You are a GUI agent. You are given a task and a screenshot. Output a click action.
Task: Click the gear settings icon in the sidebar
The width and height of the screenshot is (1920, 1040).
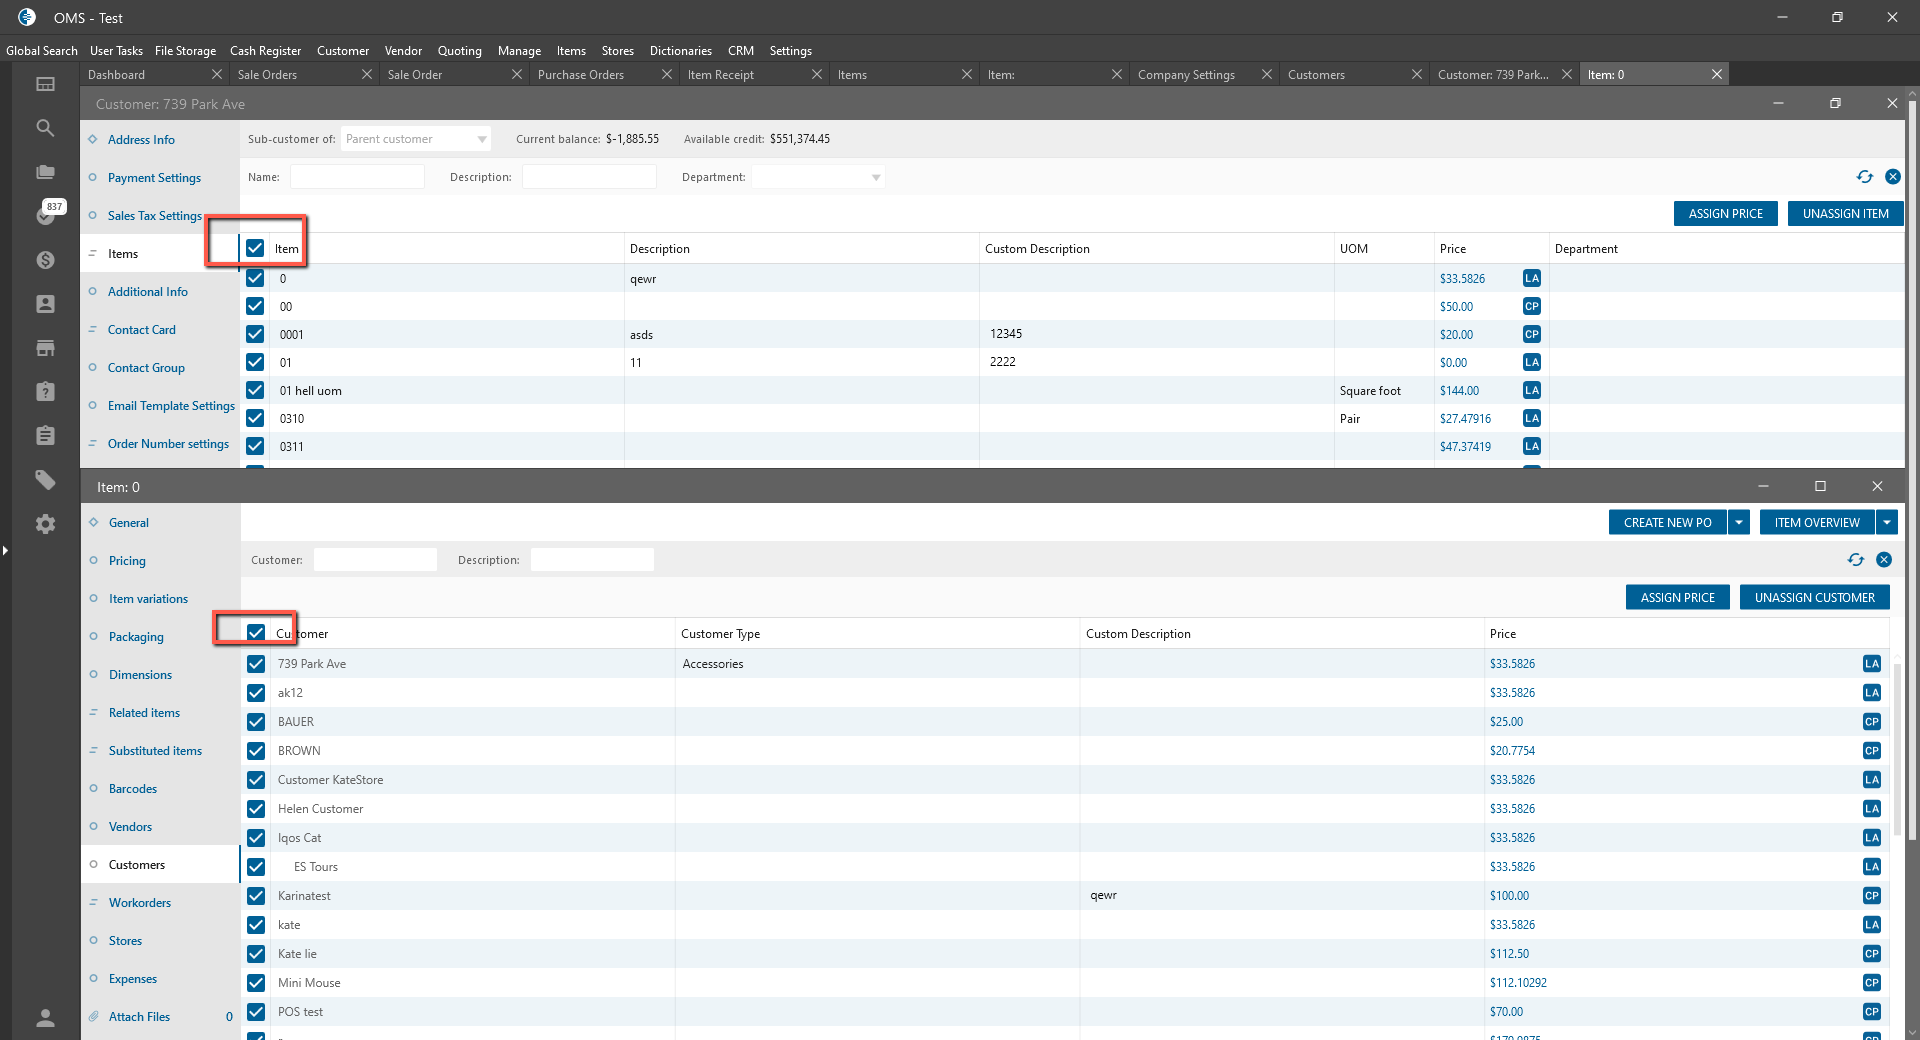45,524
